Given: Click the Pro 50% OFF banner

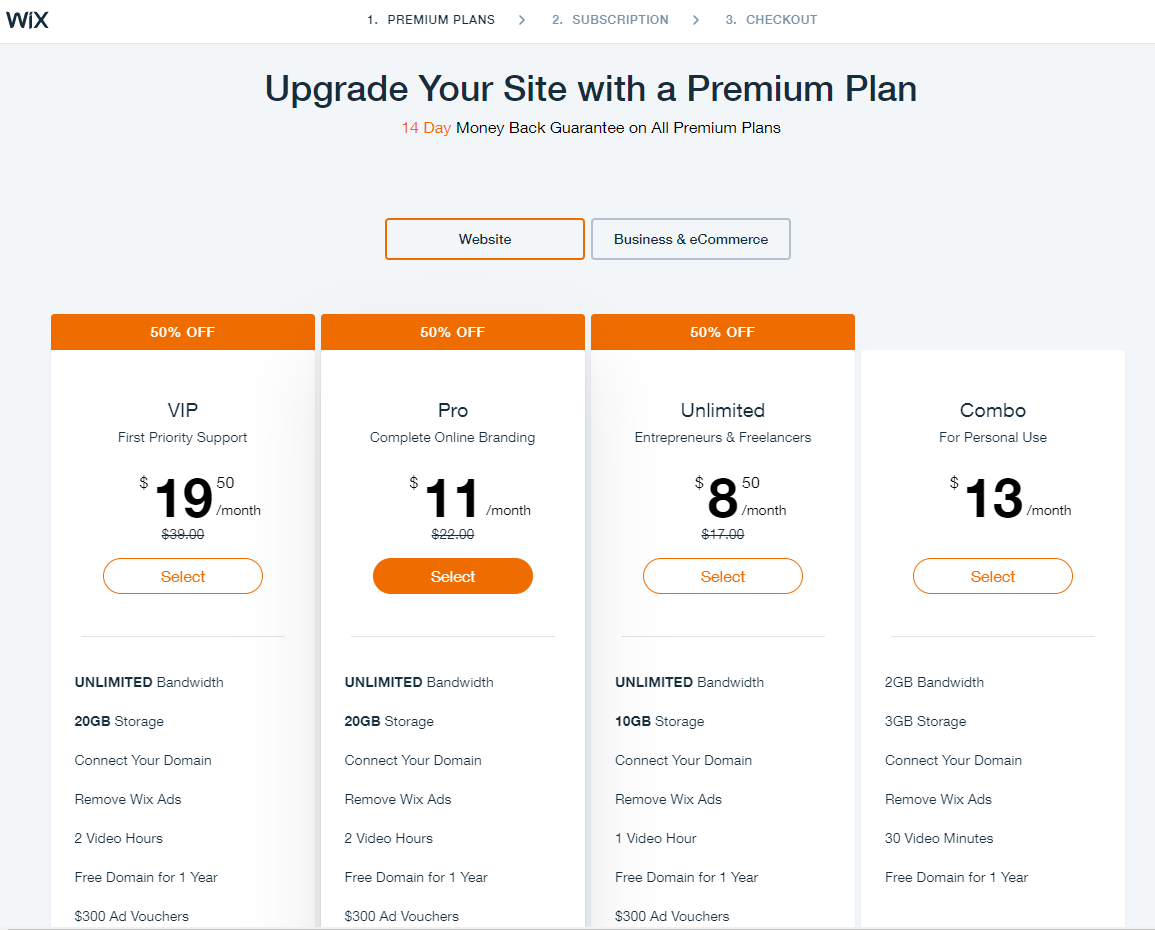Looking at the screenshot, I should point(453,332).
